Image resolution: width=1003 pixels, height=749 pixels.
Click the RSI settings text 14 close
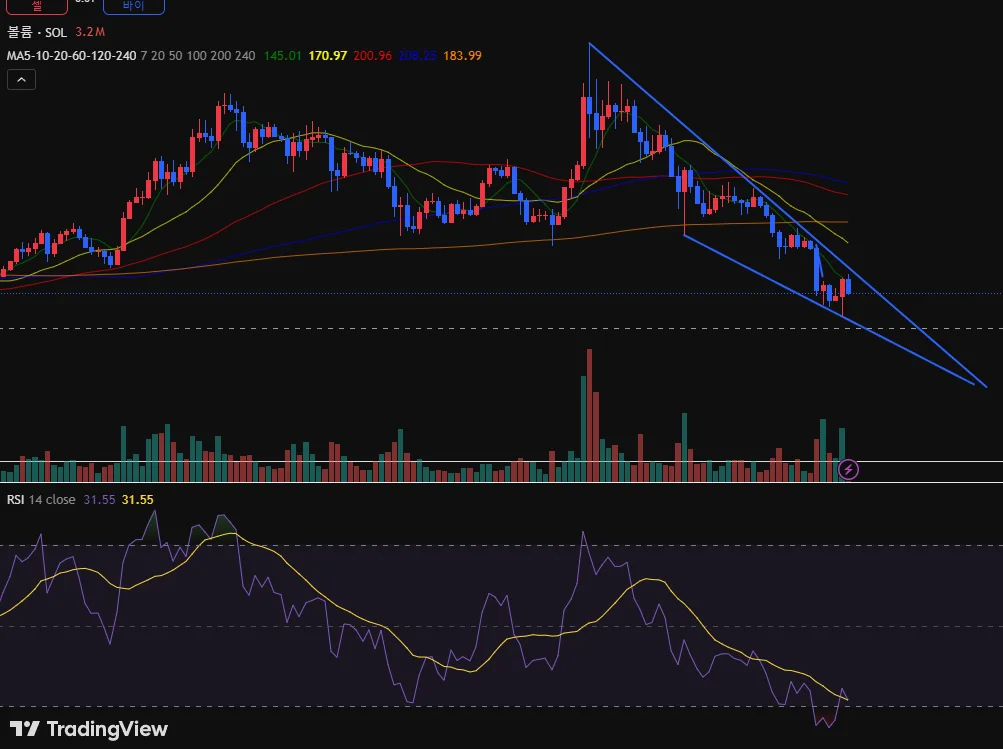(52, 500)
